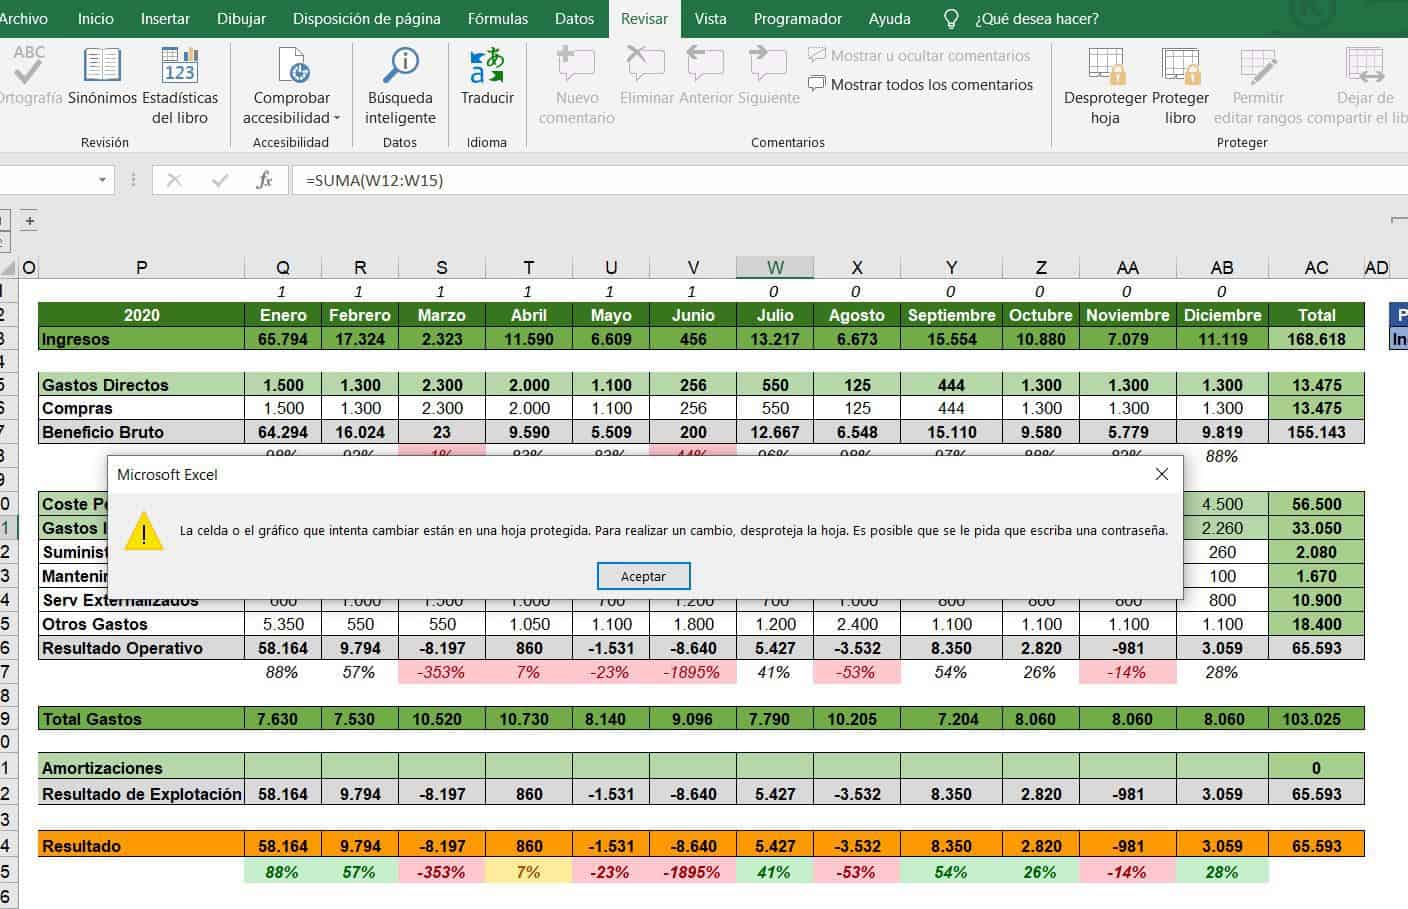
Task: Switch to the Datos tab
Action: tap(574, 18)
